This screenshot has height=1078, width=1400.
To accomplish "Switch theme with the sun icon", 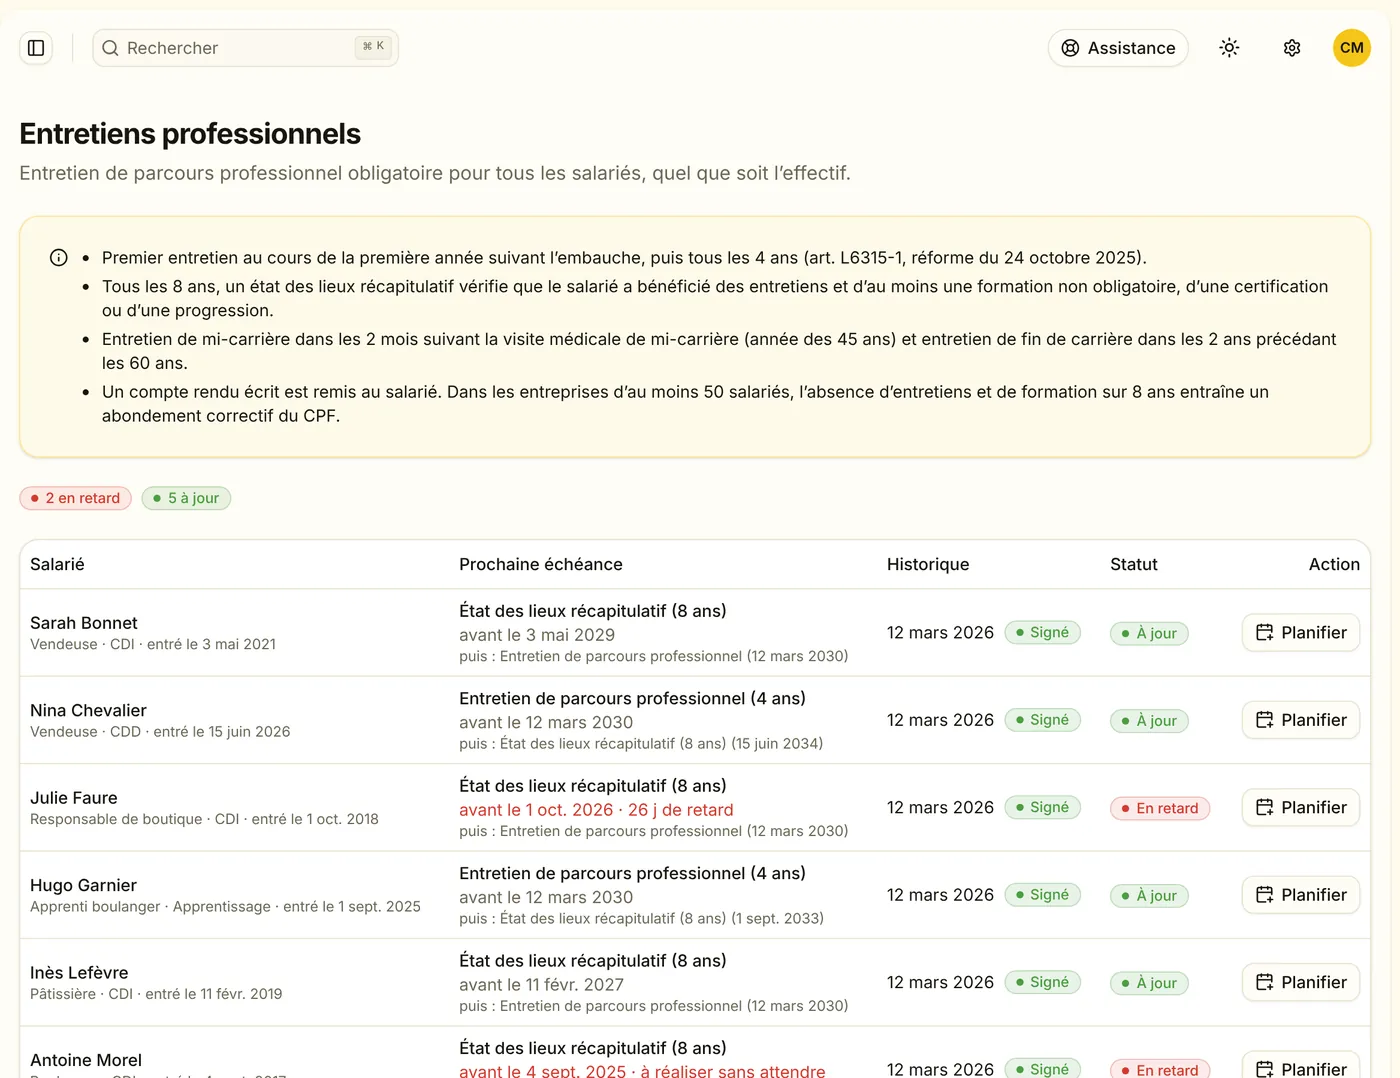I will pyautogui.click(x=1229, y=48).
